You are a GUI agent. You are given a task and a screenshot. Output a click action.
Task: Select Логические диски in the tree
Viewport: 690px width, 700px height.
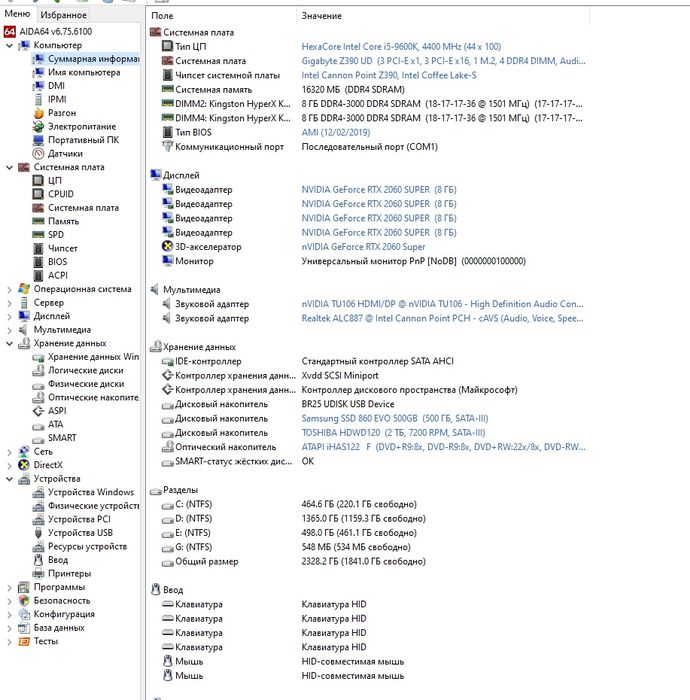pyautogui.click(x=86, y=371)
